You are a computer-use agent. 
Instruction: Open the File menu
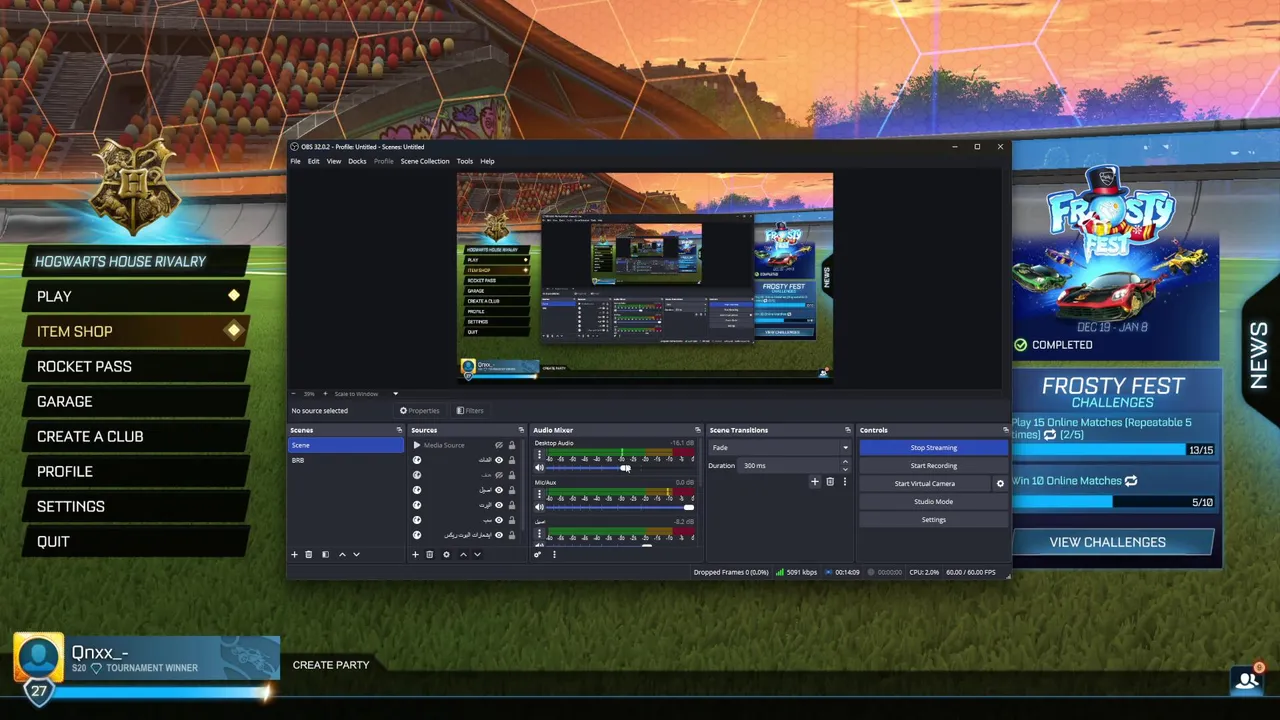tap(295, 161)
